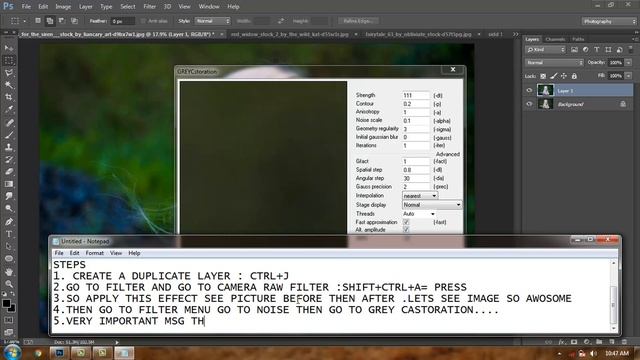The image size is (640, 360).
Task: Toggle the layer filter on/off switch
Action: pyautogui.click(x=631, y=49)
